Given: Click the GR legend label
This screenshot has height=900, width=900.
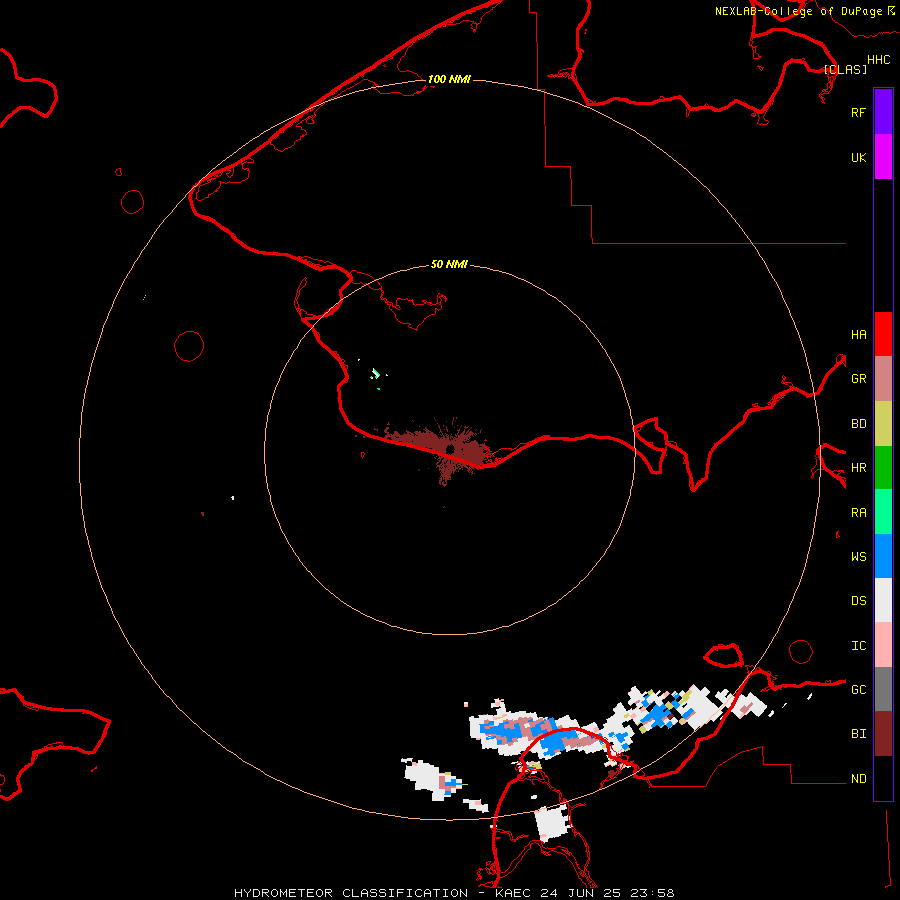Looking at the screenshot, I should click(x=858, y=378).
